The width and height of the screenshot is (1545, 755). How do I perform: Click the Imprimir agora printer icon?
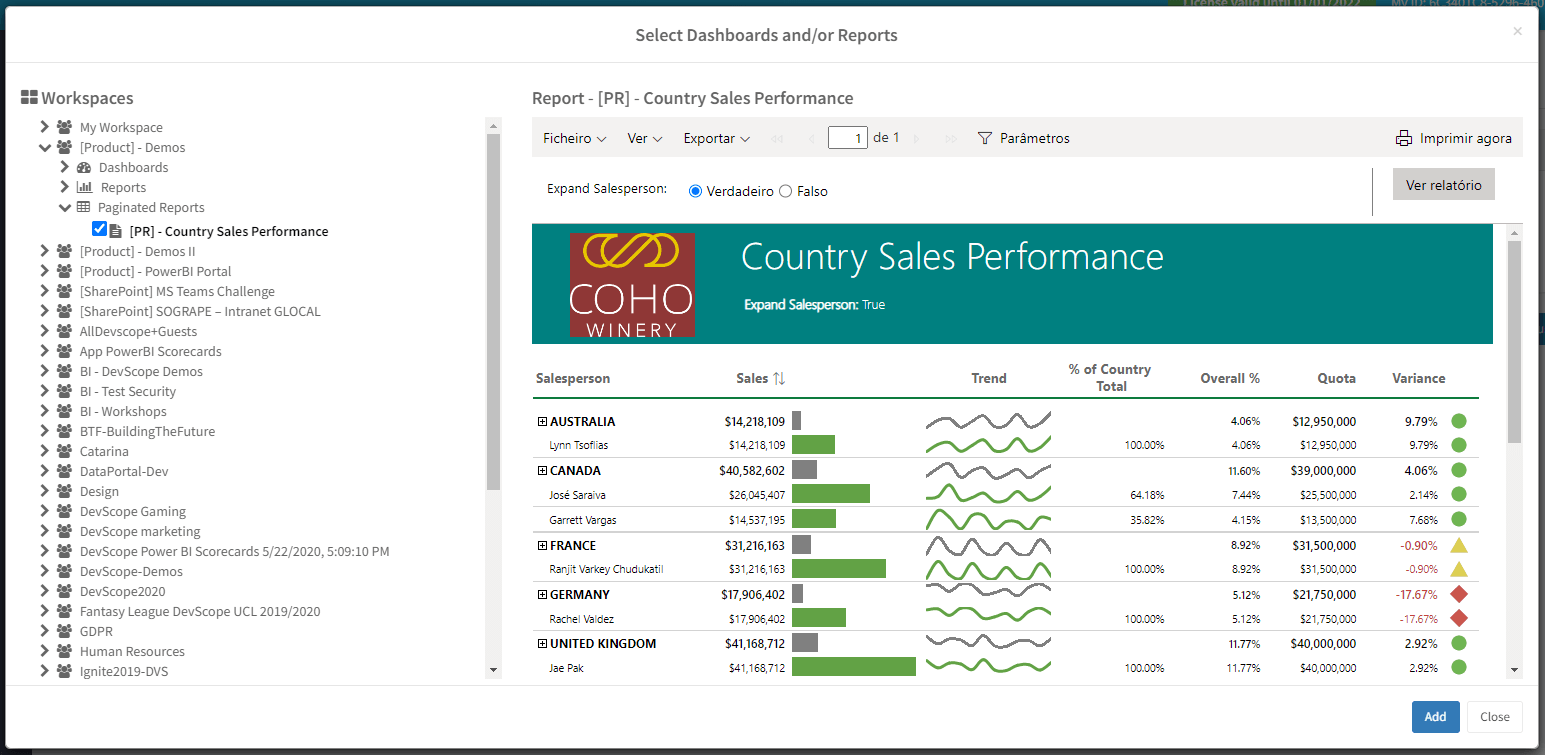click(1407, 138)
